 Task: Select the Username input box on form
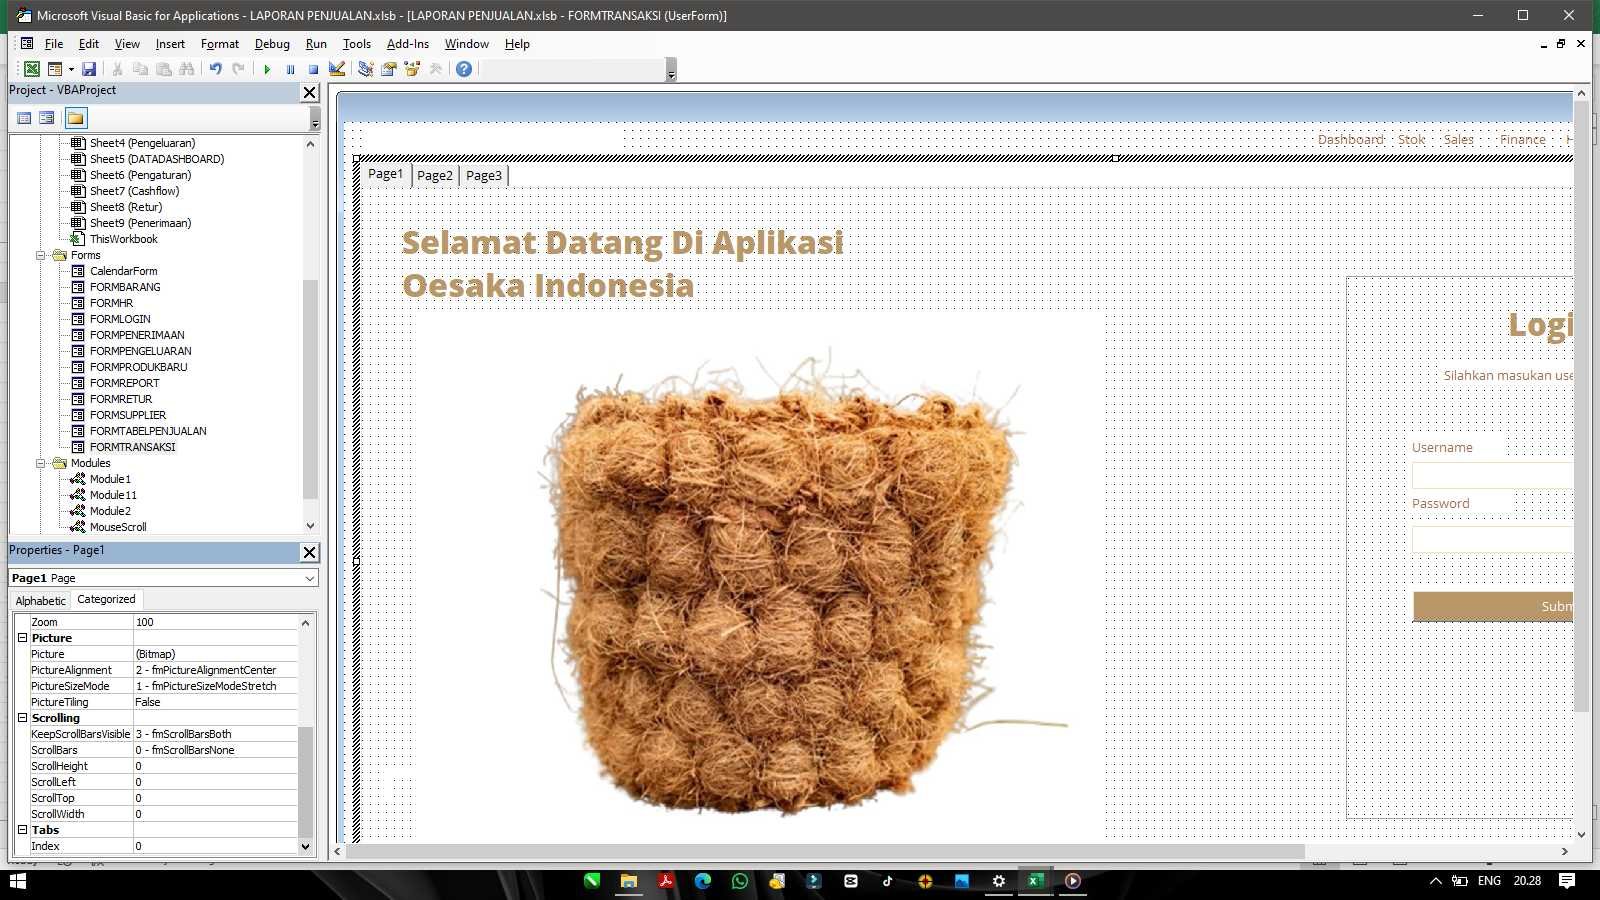coord(1492,476)
